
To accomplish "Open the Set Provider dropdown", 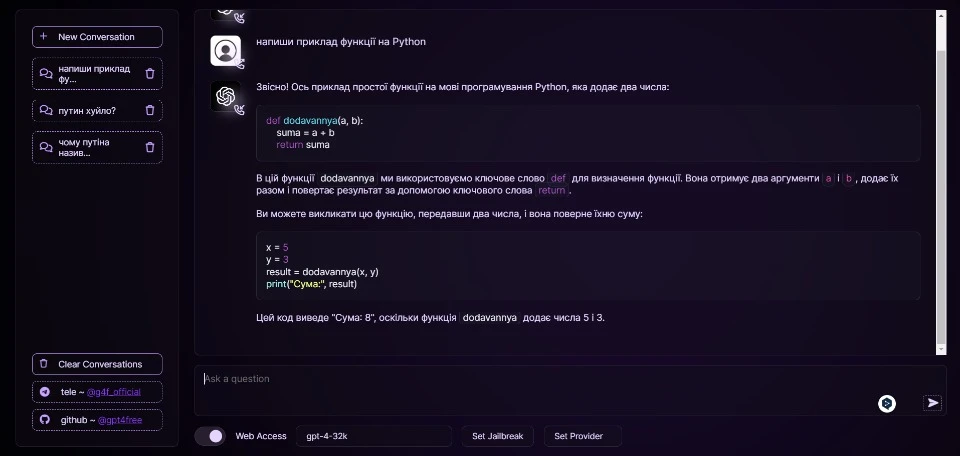I will [x=583, y=436].
